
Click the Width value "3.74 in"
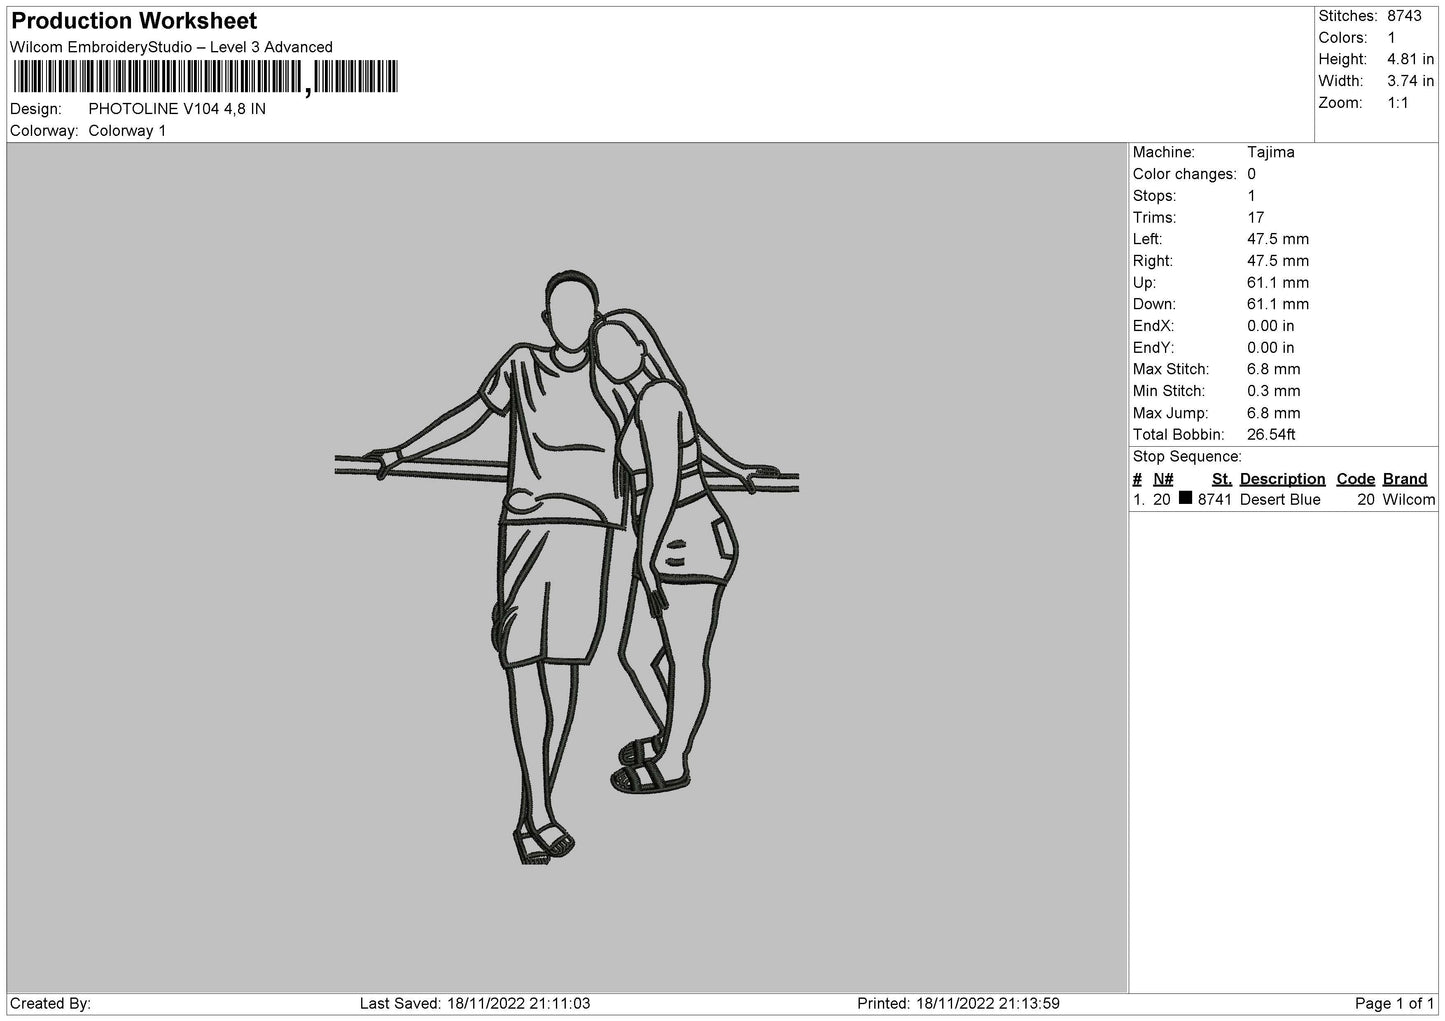coord(1410,81)
